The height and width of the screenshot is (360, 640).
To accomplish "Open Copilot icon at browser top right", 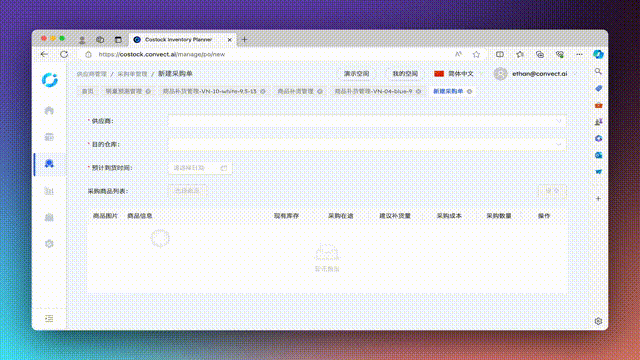I will click(x=598, y=54).
